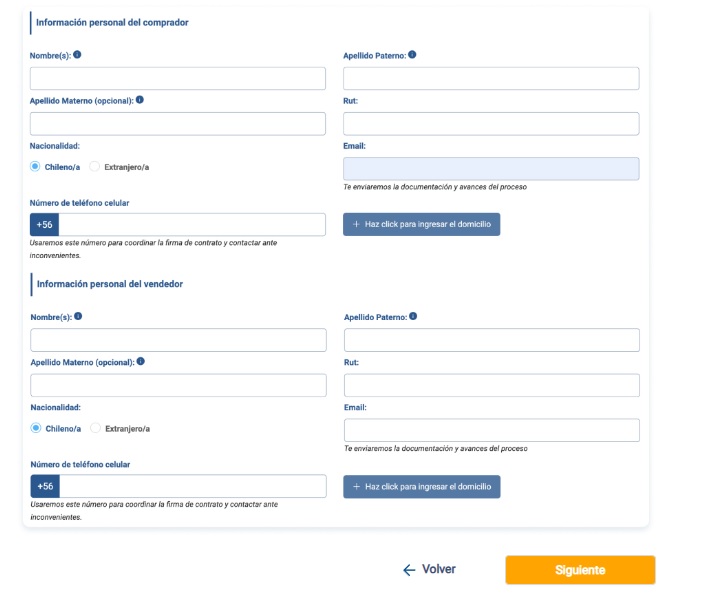Click info icon beside seller Apellido Paterno
703x613 pixels.
tap(413, 316)
